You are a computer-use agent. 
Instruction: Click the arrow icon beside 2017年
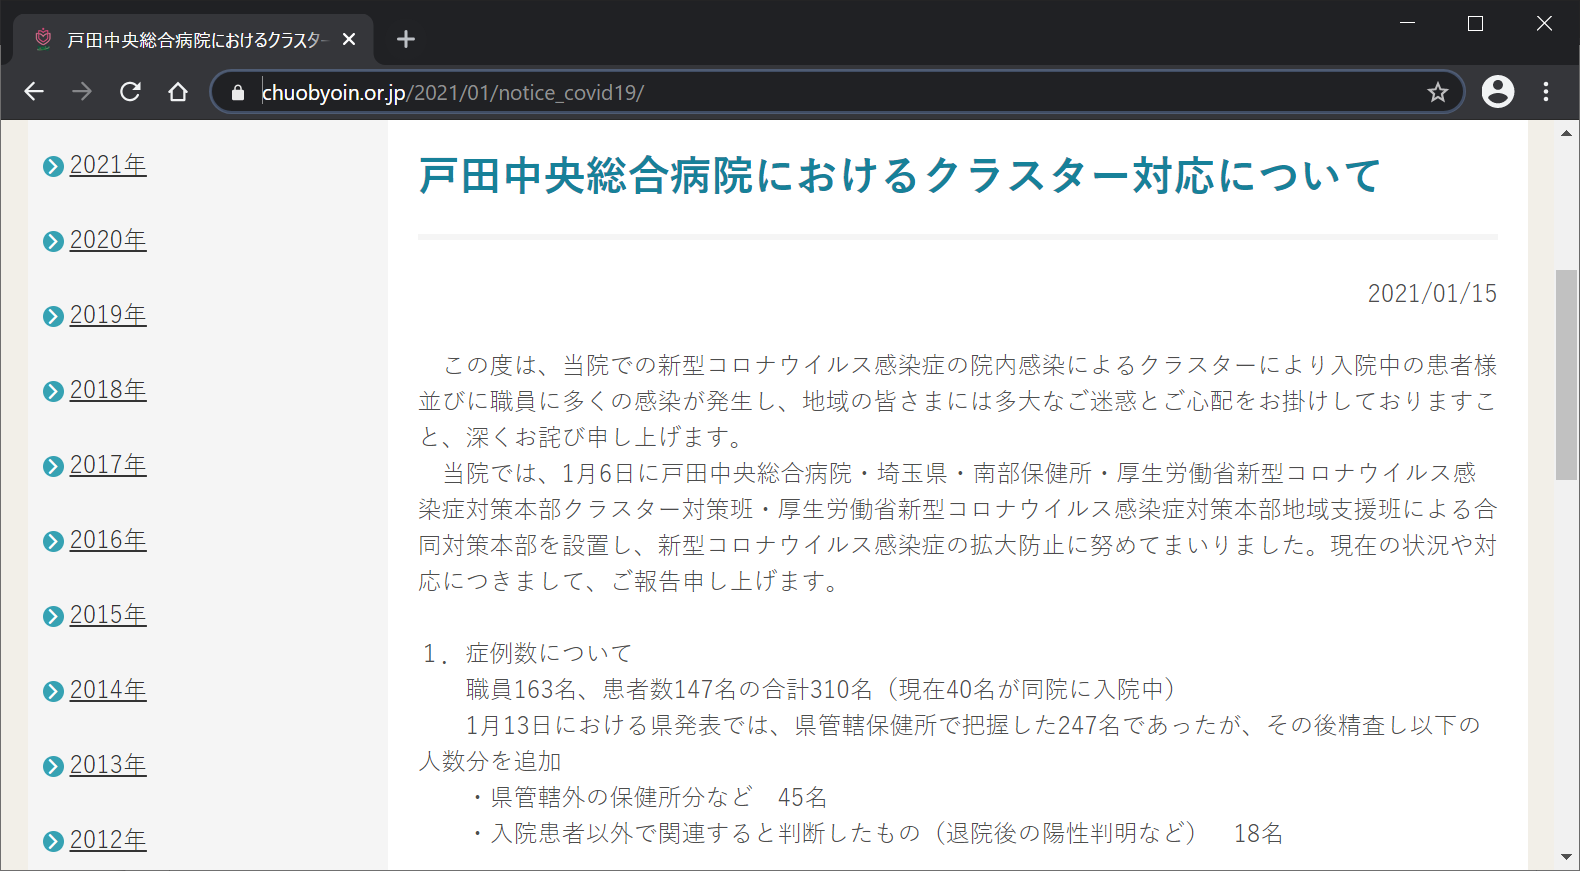click(x=53, y=466)
